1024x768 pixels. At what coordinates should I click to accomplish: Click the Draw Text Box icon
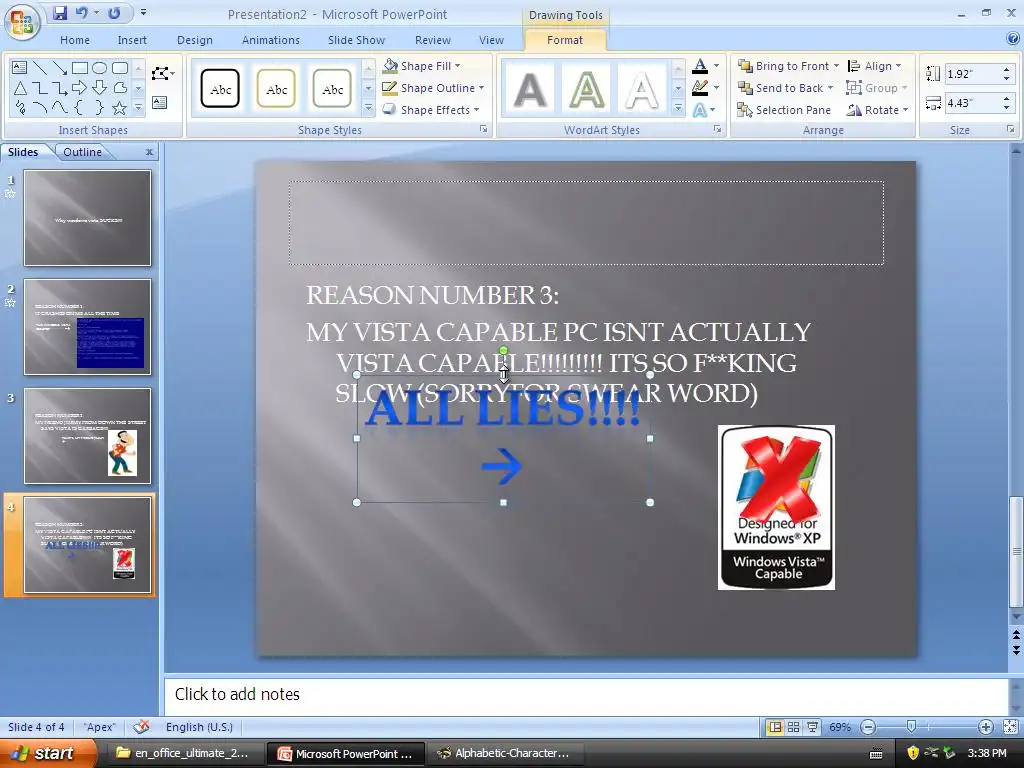[x=159, y=103]
